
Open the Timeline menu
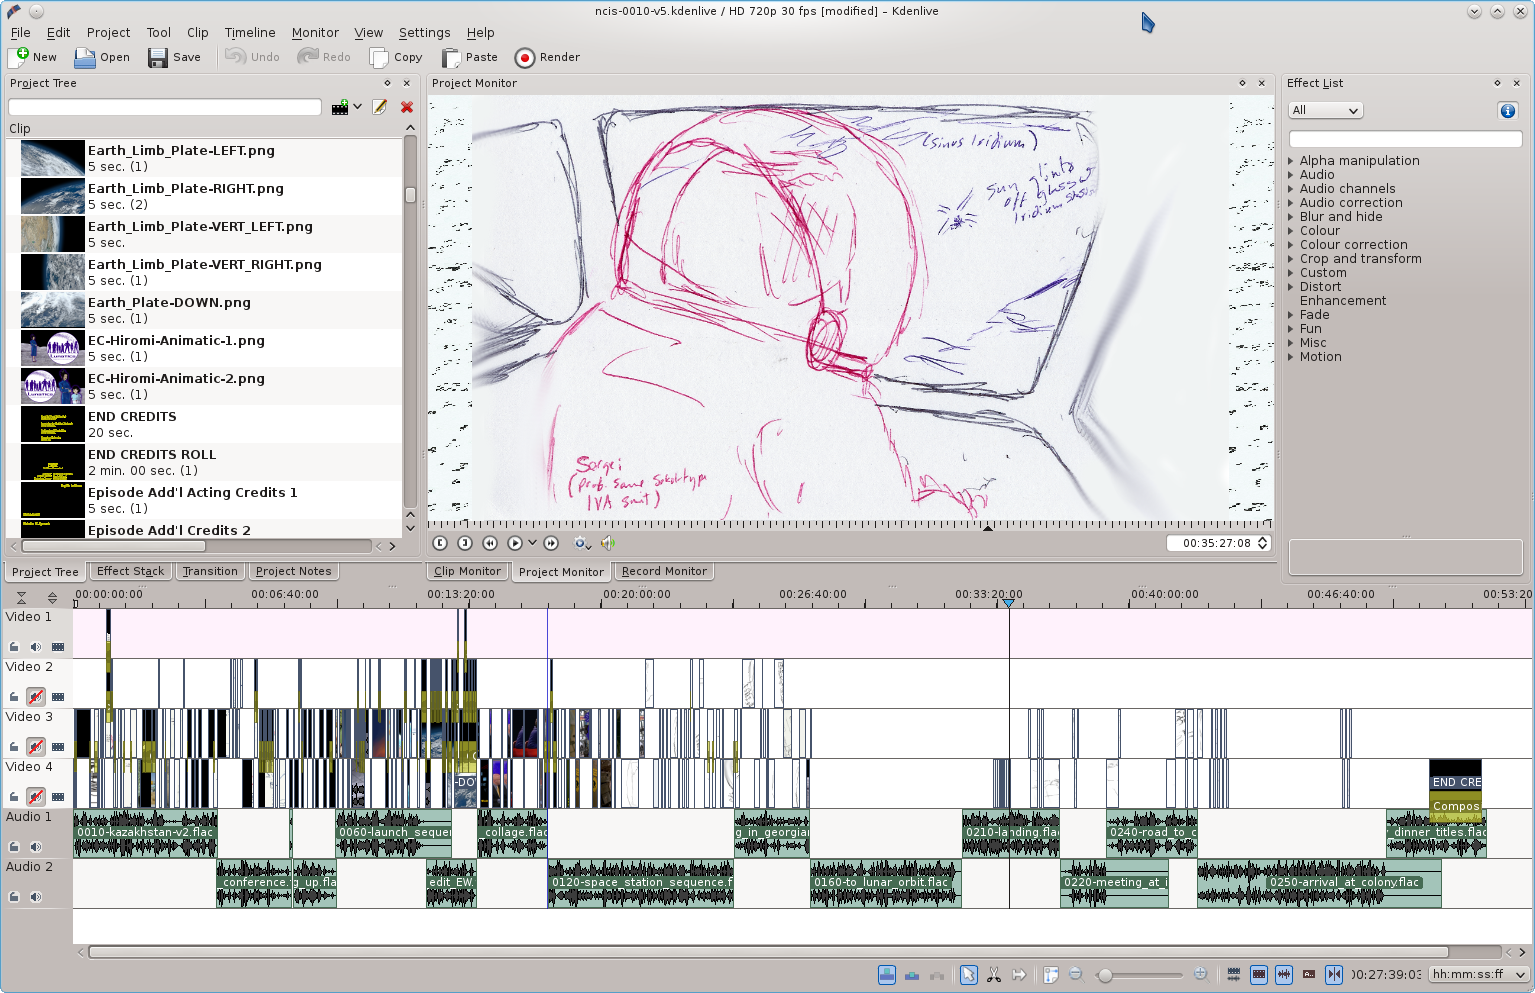[x=249, y=32]
